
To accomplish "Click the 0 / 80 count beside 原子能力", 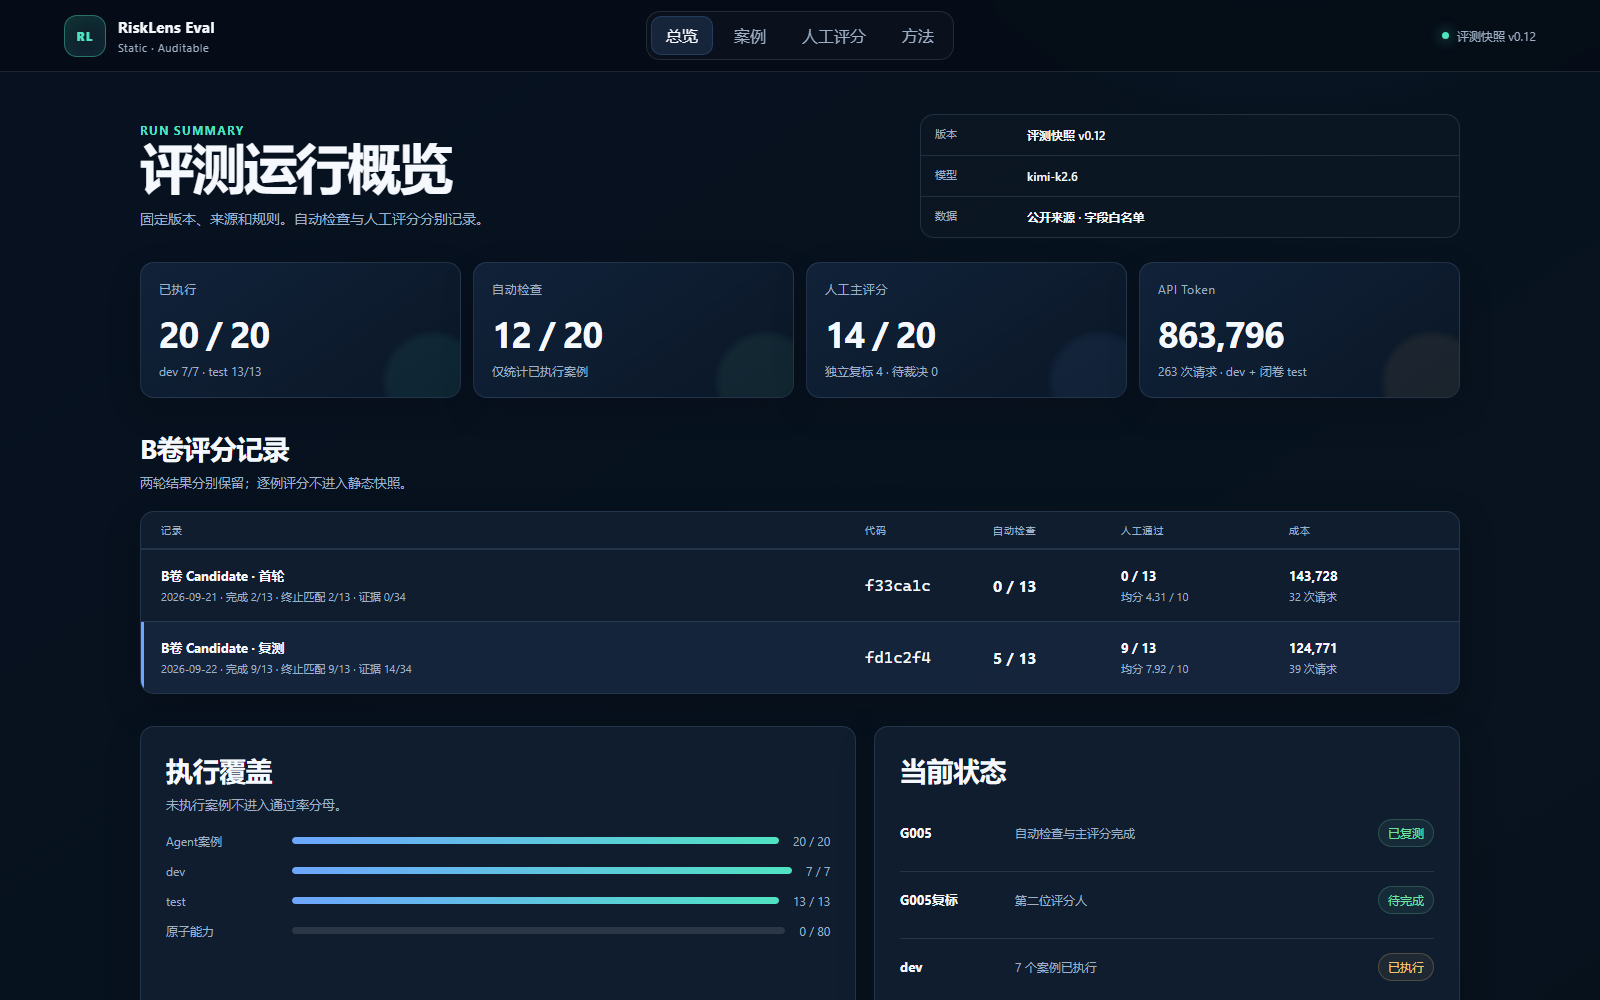I will click(x=814, y=932).
